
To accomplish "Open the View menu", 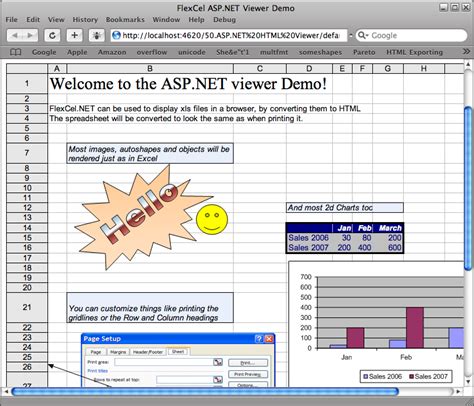I will (x=56, y=20).
